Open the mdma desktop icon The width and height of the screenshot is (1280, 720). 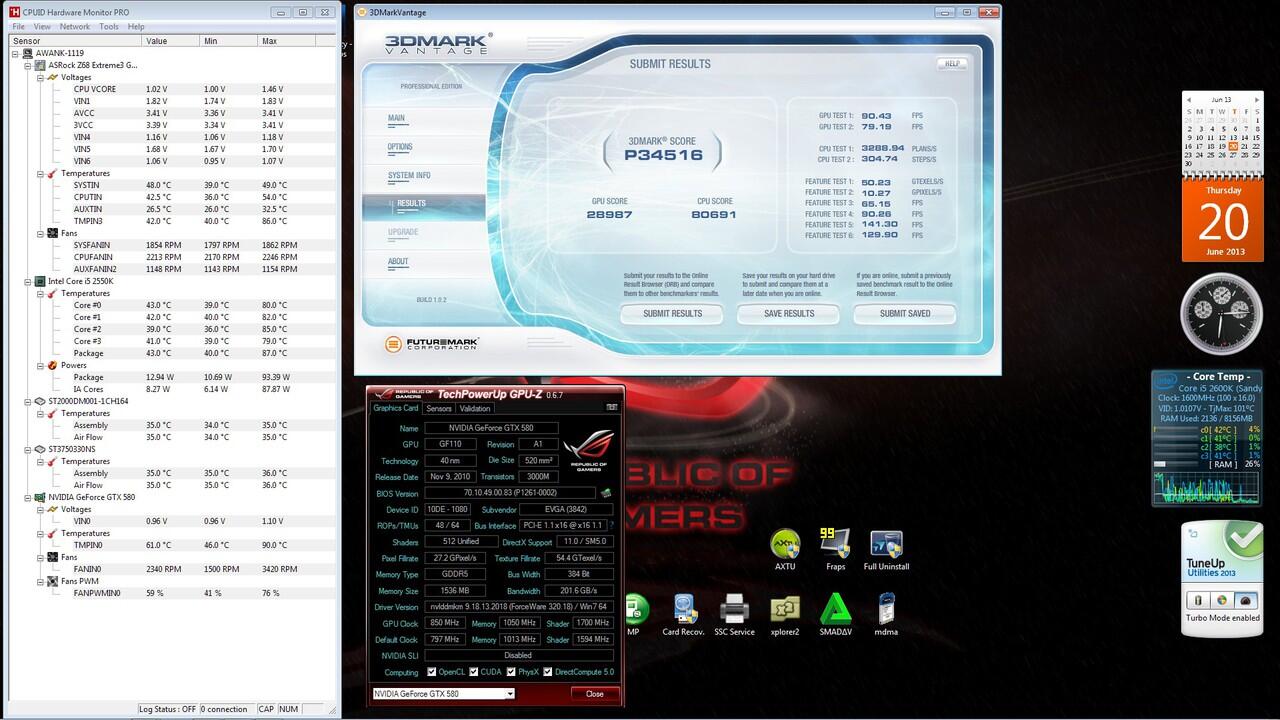click(886, 615)
